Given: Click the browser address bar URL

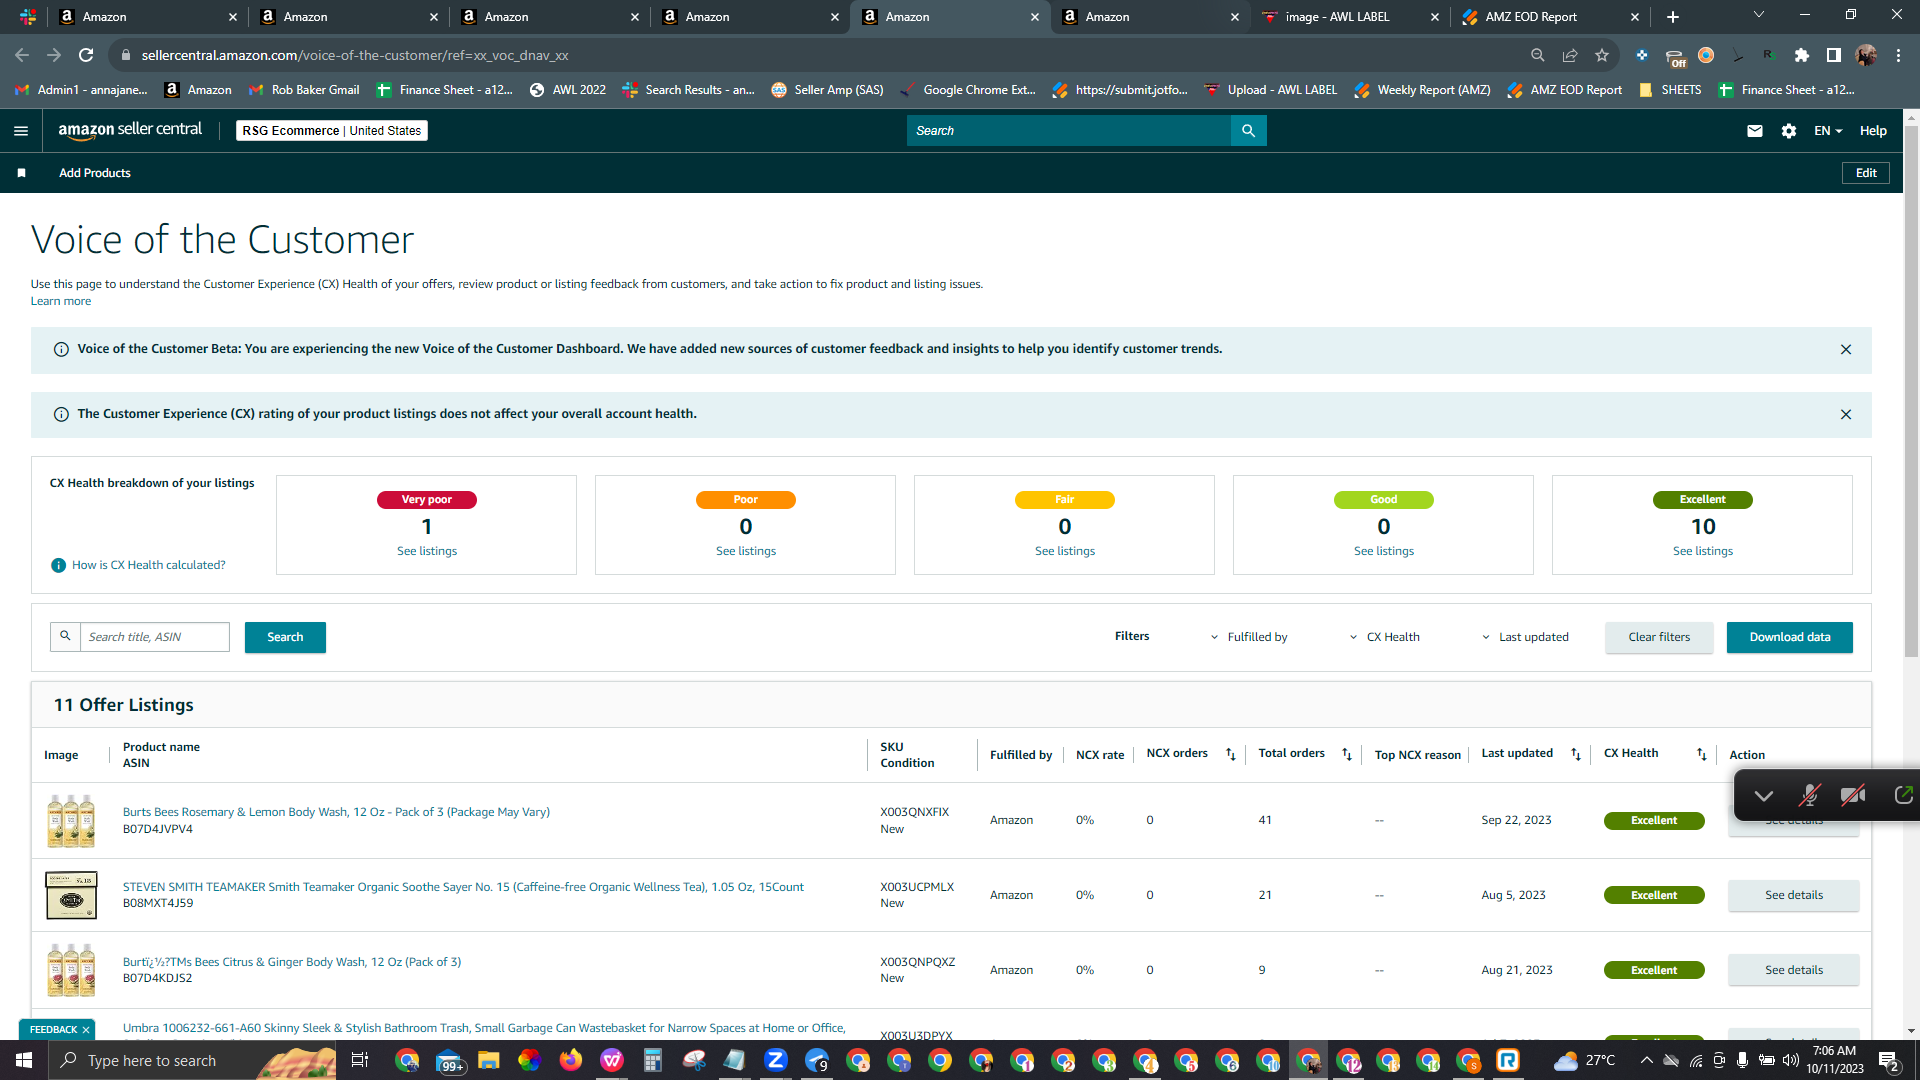Looking at the screenshot, I should (355, 55).
